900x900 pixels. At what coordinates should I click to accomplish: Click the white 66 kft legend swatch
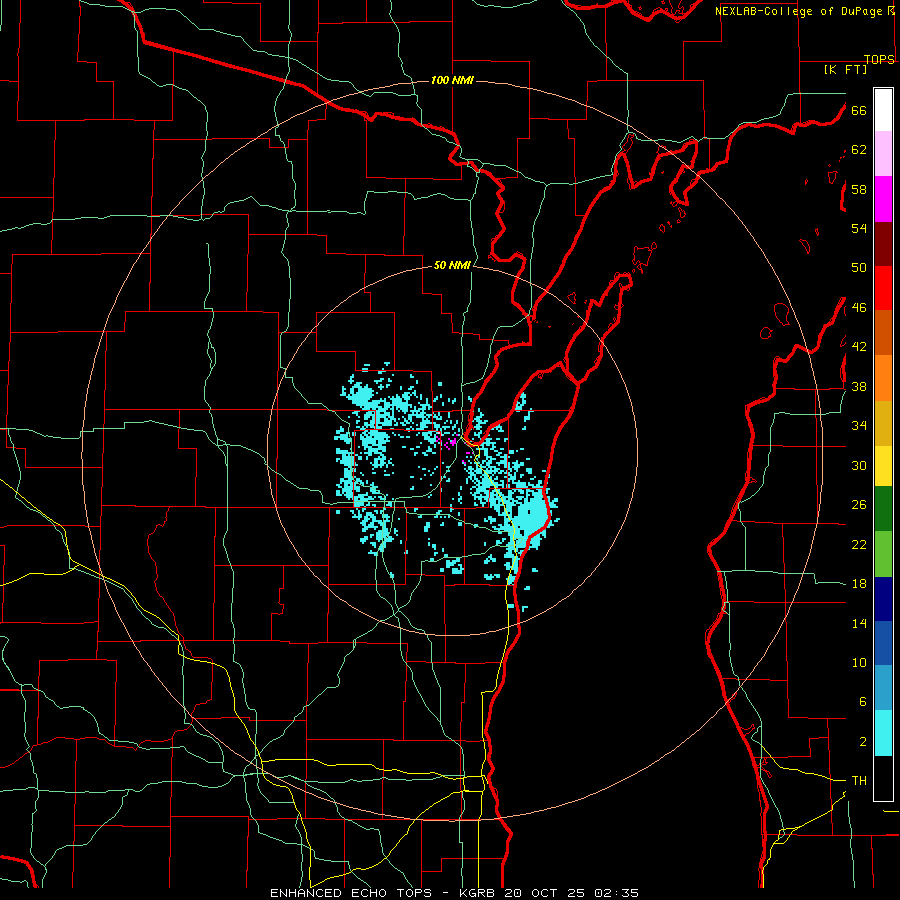tap(883, 110)
